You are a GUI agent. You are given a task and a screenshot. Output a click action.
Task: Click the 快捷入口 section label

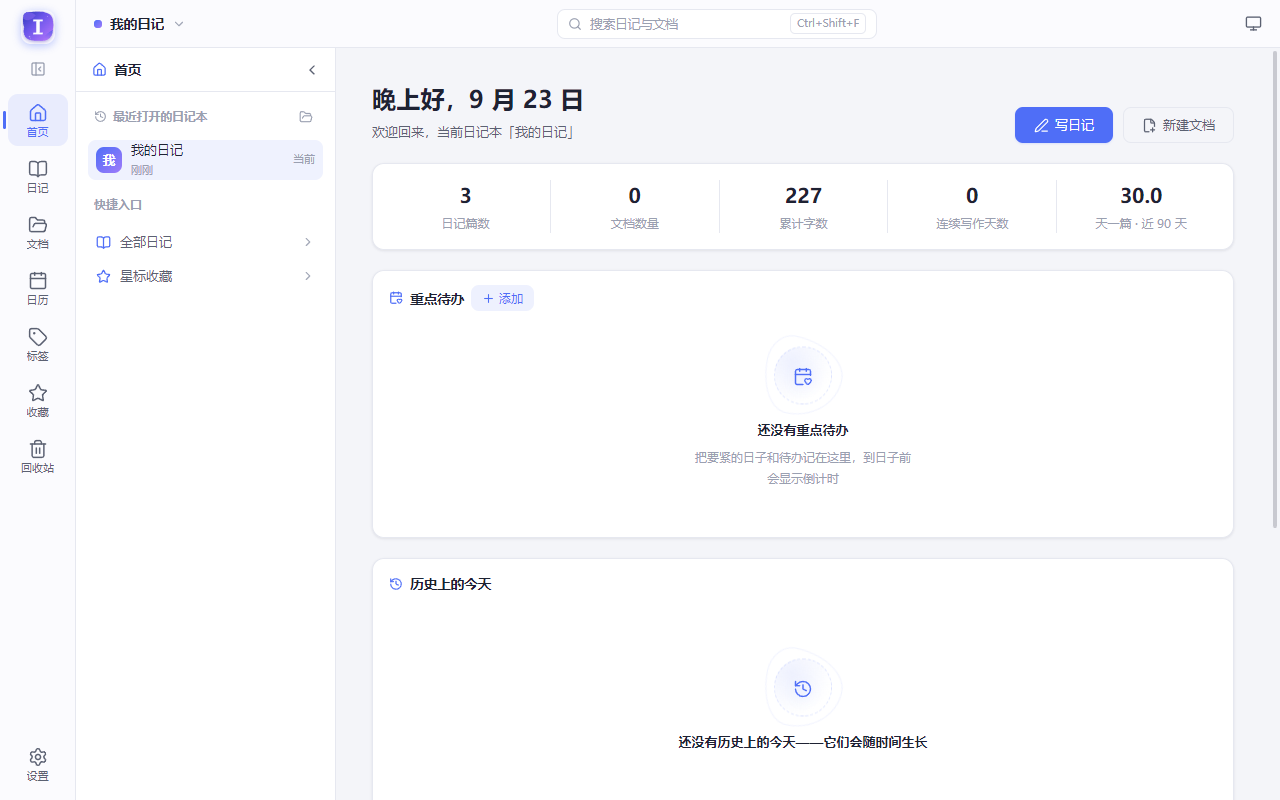coord(118,205)
